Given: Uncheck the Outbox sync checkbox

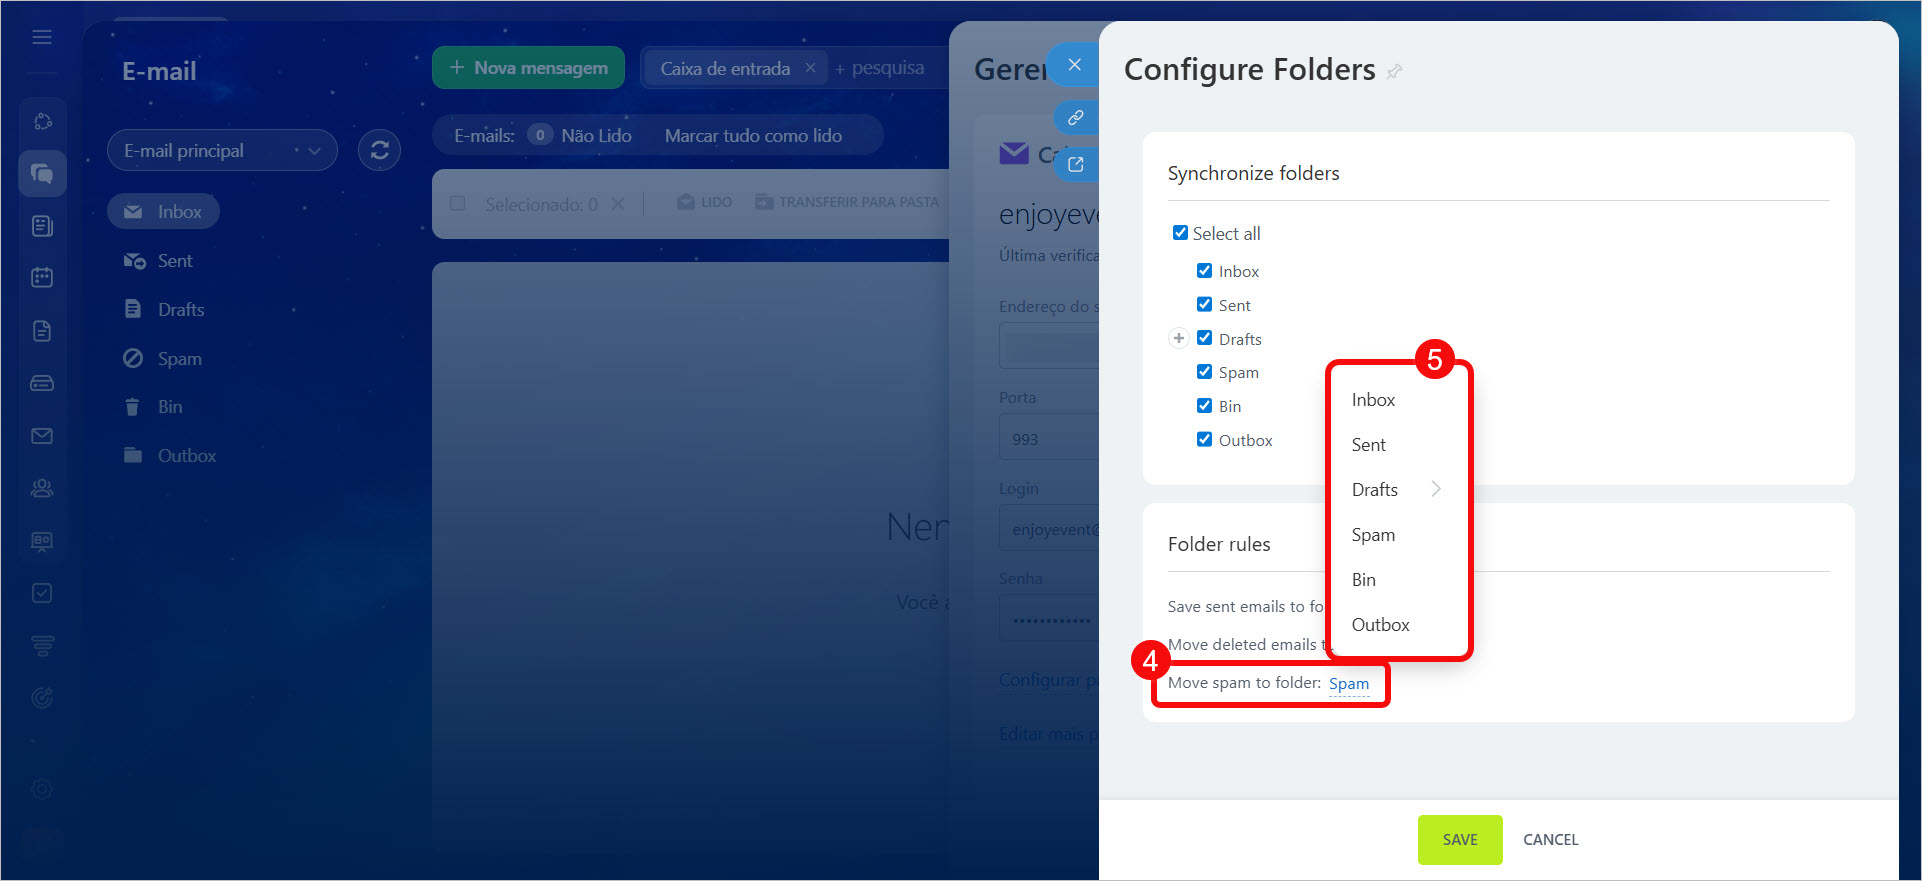Looking at the screenshot, I should pyautogui.click(x=1204, y=440).
